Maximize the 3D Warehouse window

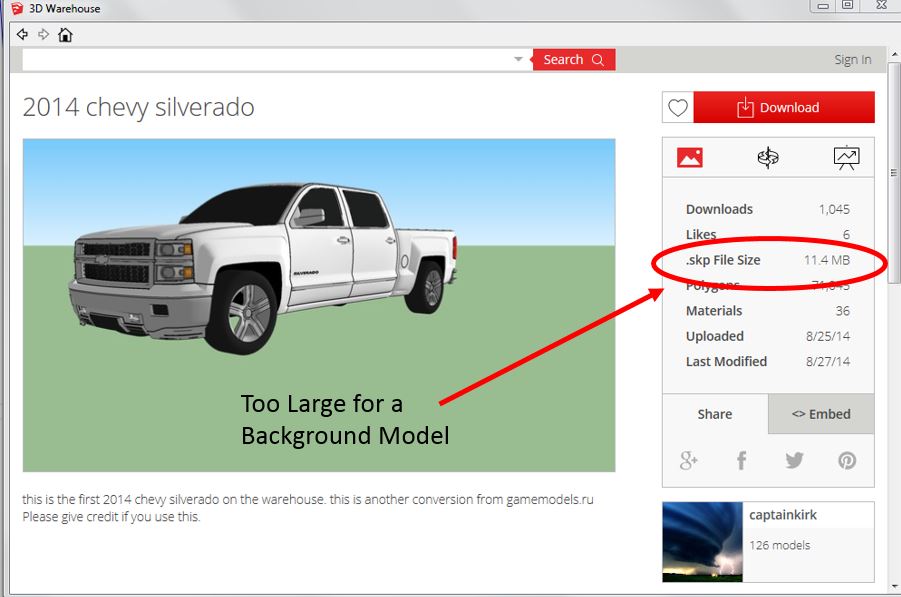(848, 5)
